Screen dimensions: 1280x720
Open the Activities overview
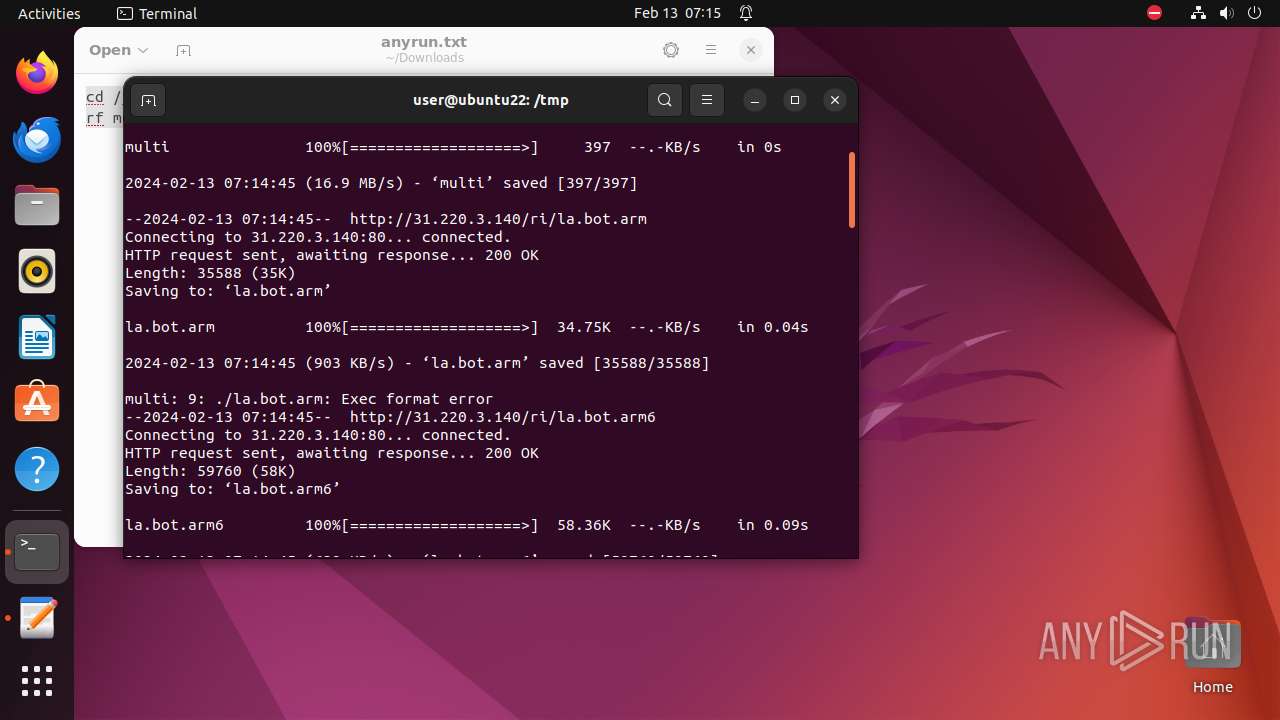coord(49,13)
